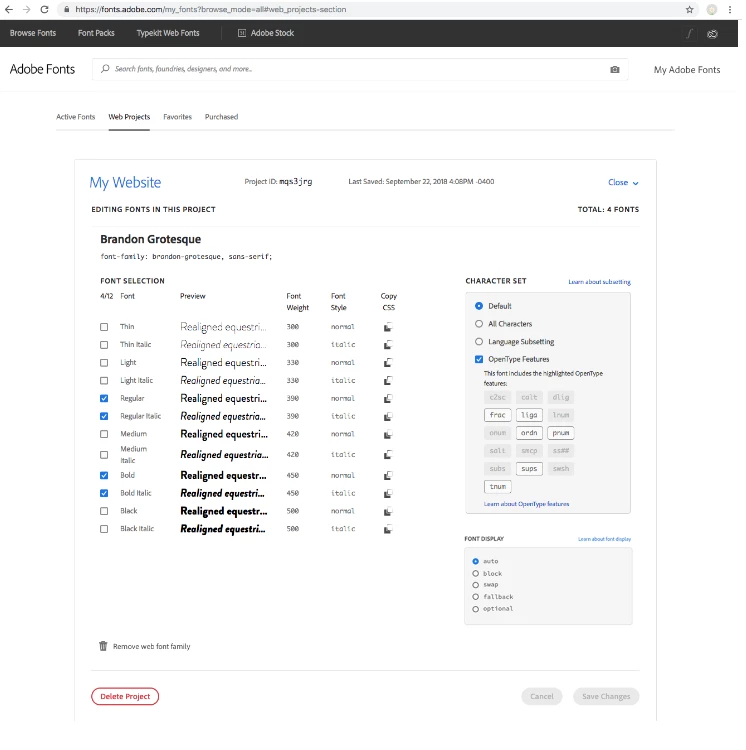Click the browser address bar URL
This screenshot has height=750, width=746.
tap(210, 10)
